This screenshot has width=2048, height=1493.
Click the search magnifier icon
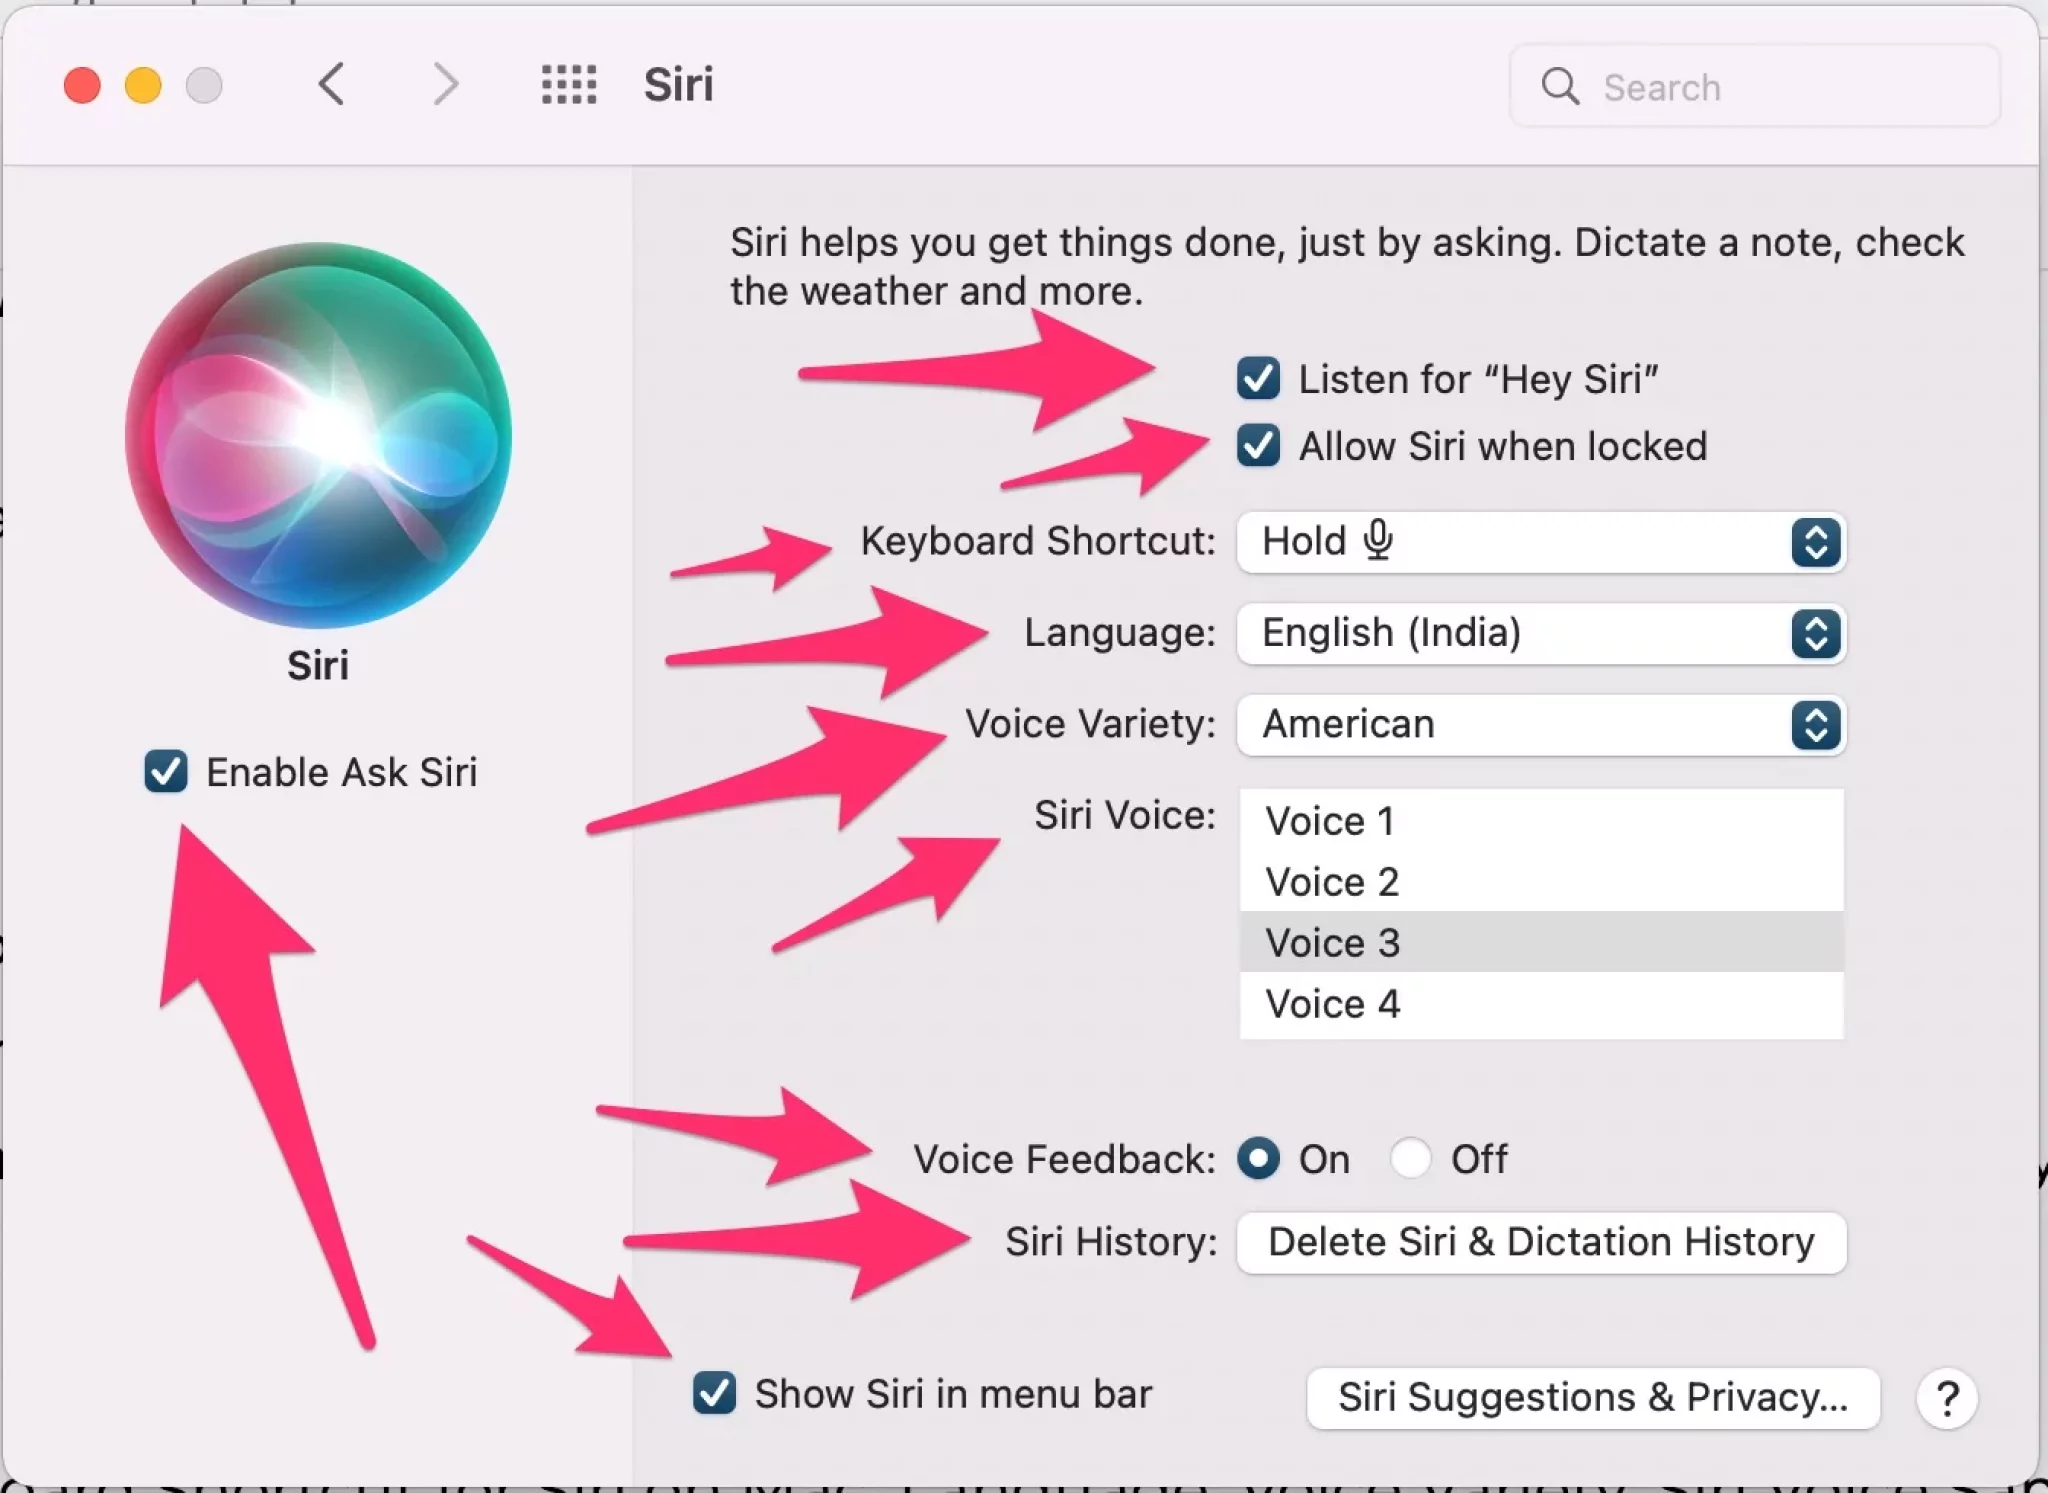click(1560, 87)
